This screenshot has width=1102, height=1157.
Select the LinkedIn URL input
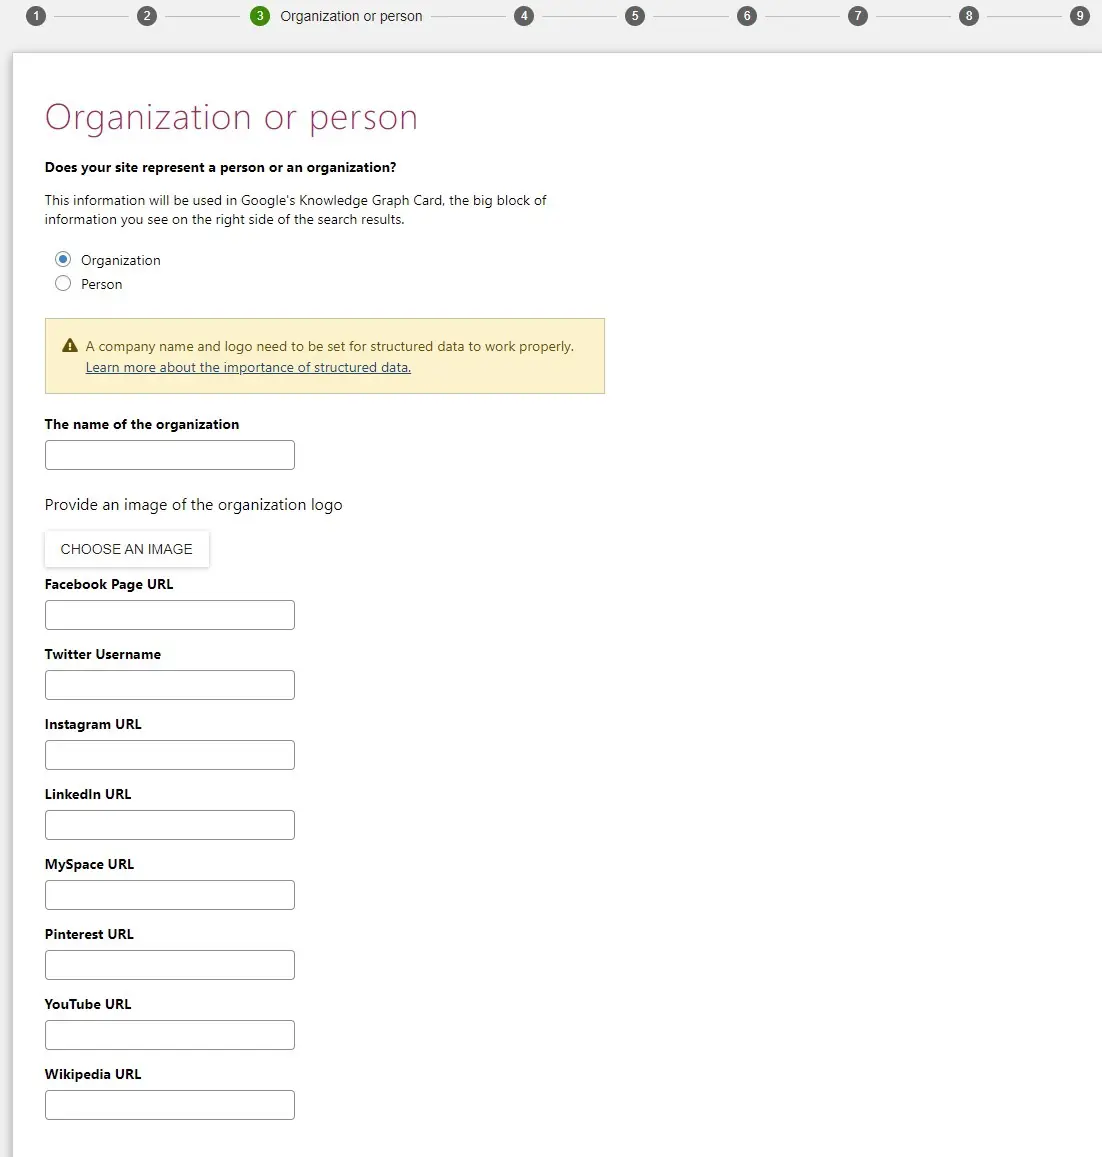point(170,825)
